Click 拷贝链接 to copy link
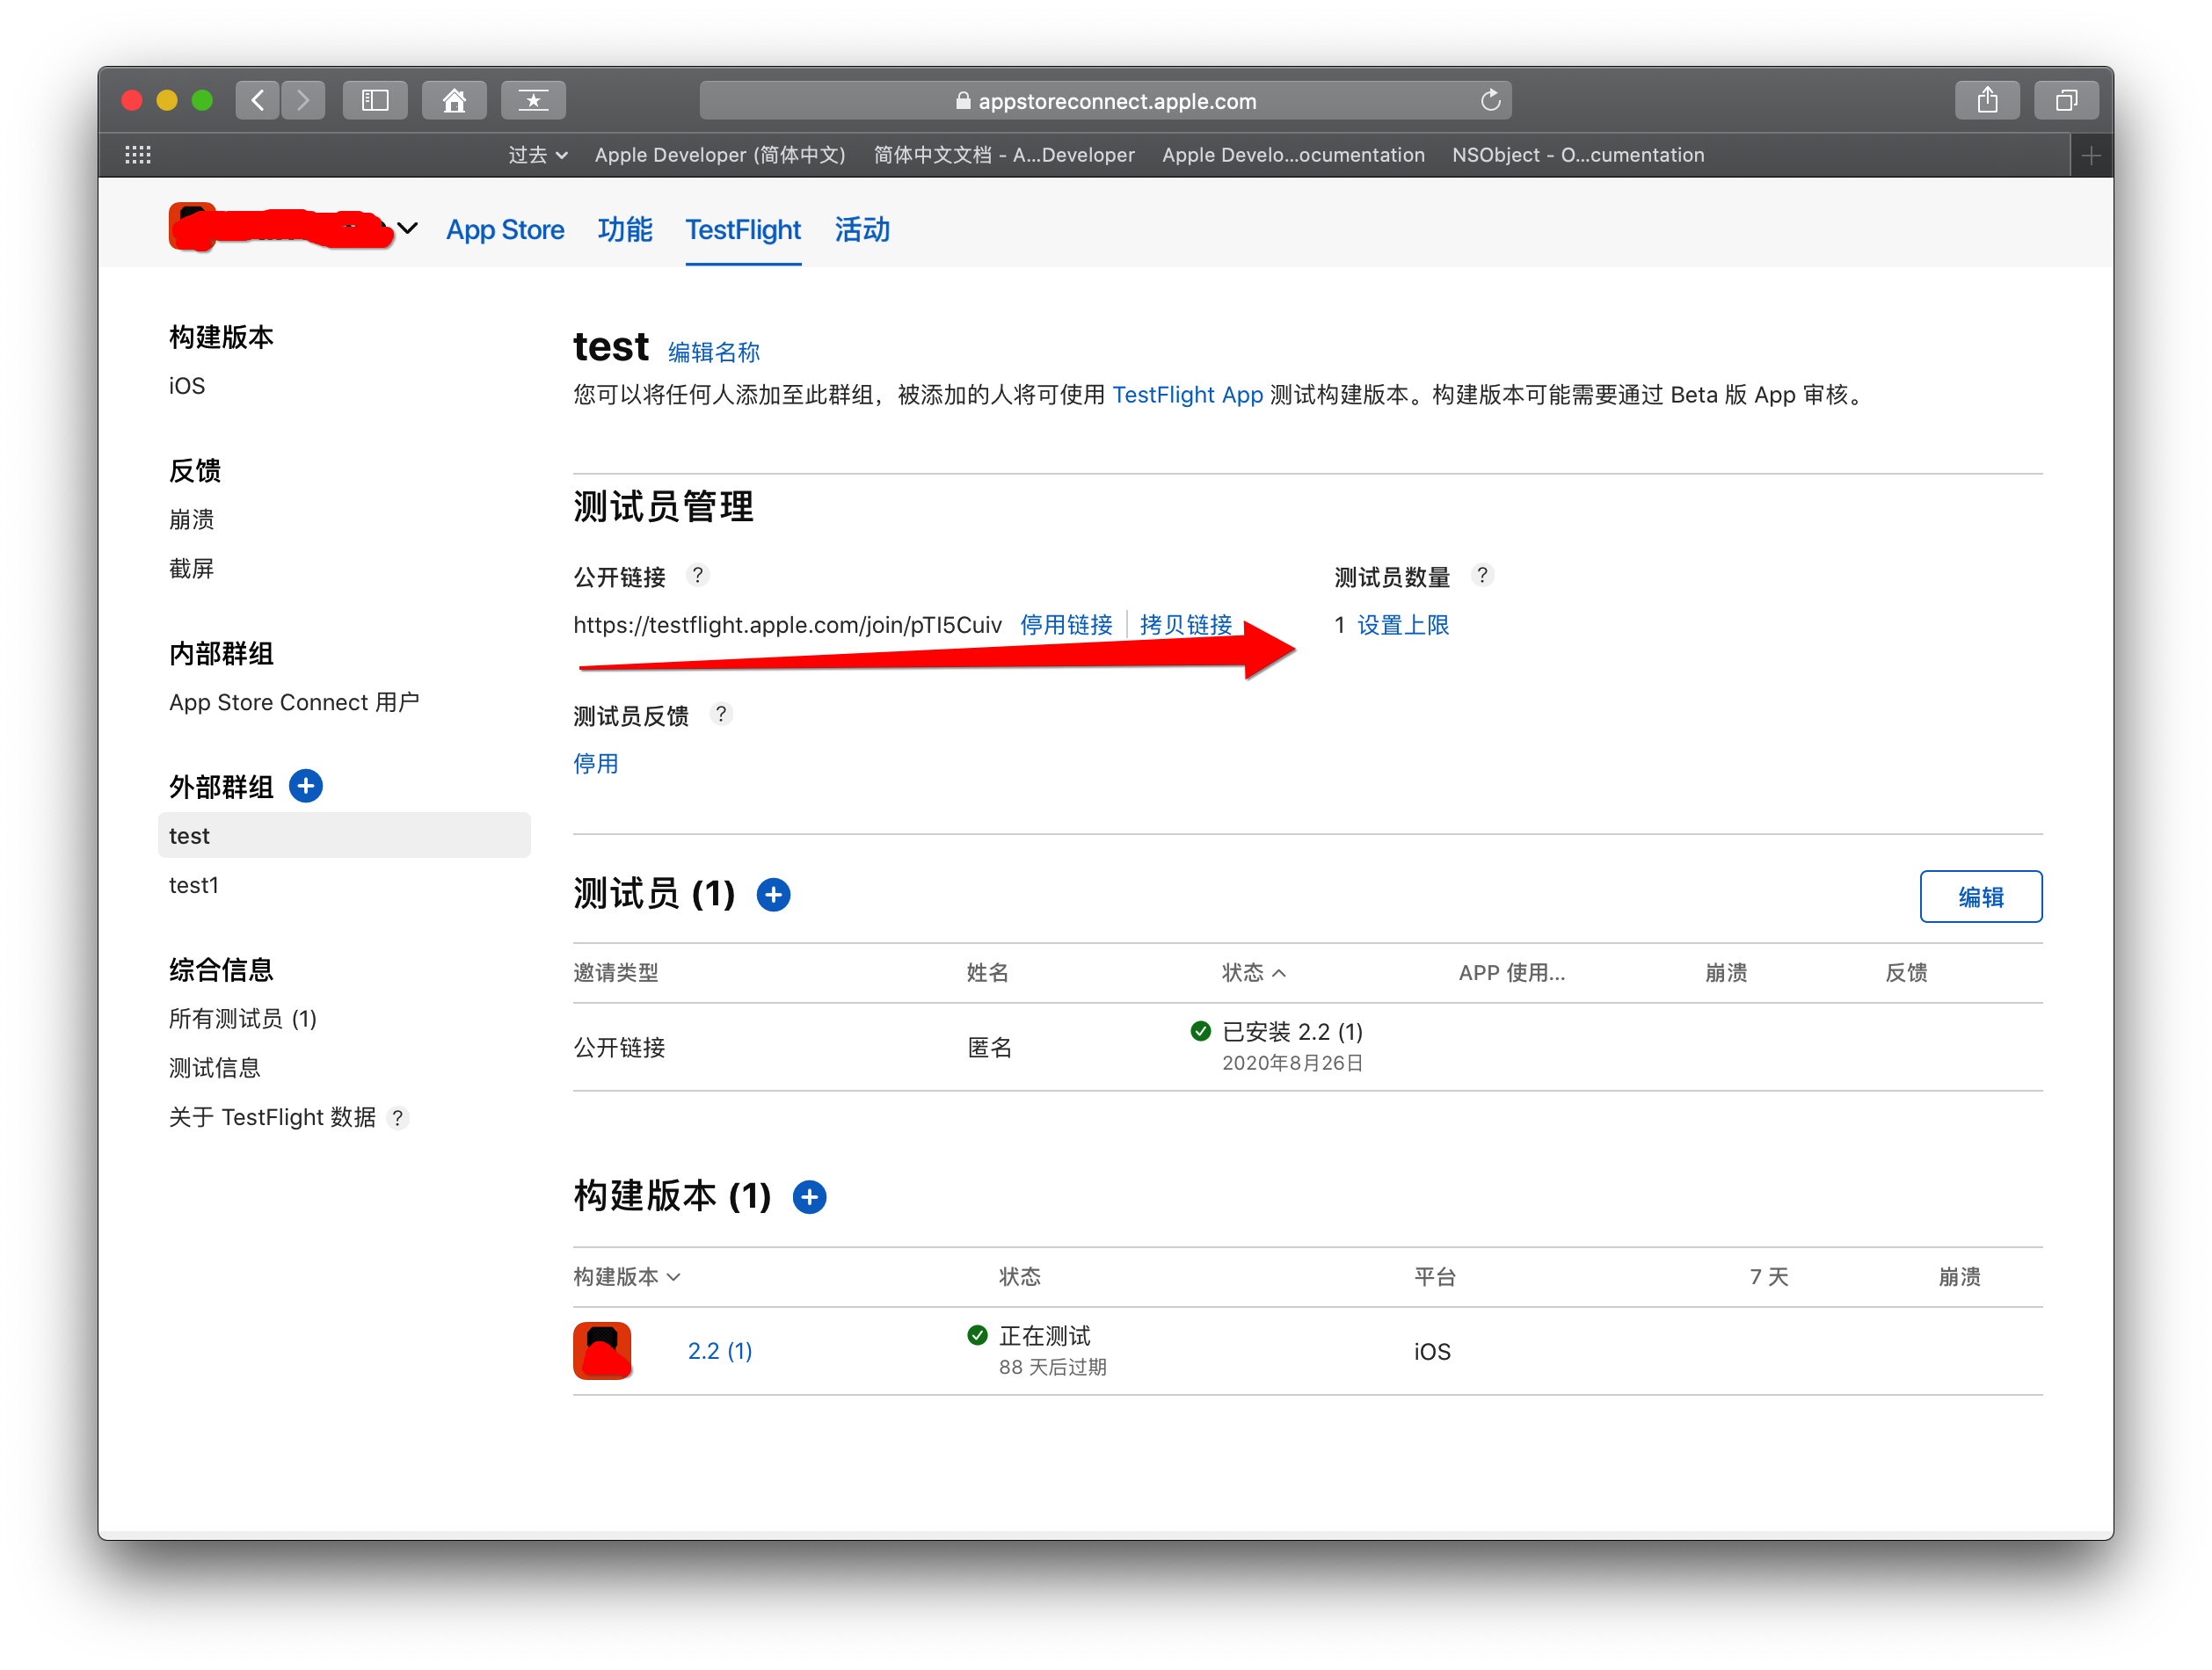The width and height of the screenshot is (2212, 1670). [1186, 625]
